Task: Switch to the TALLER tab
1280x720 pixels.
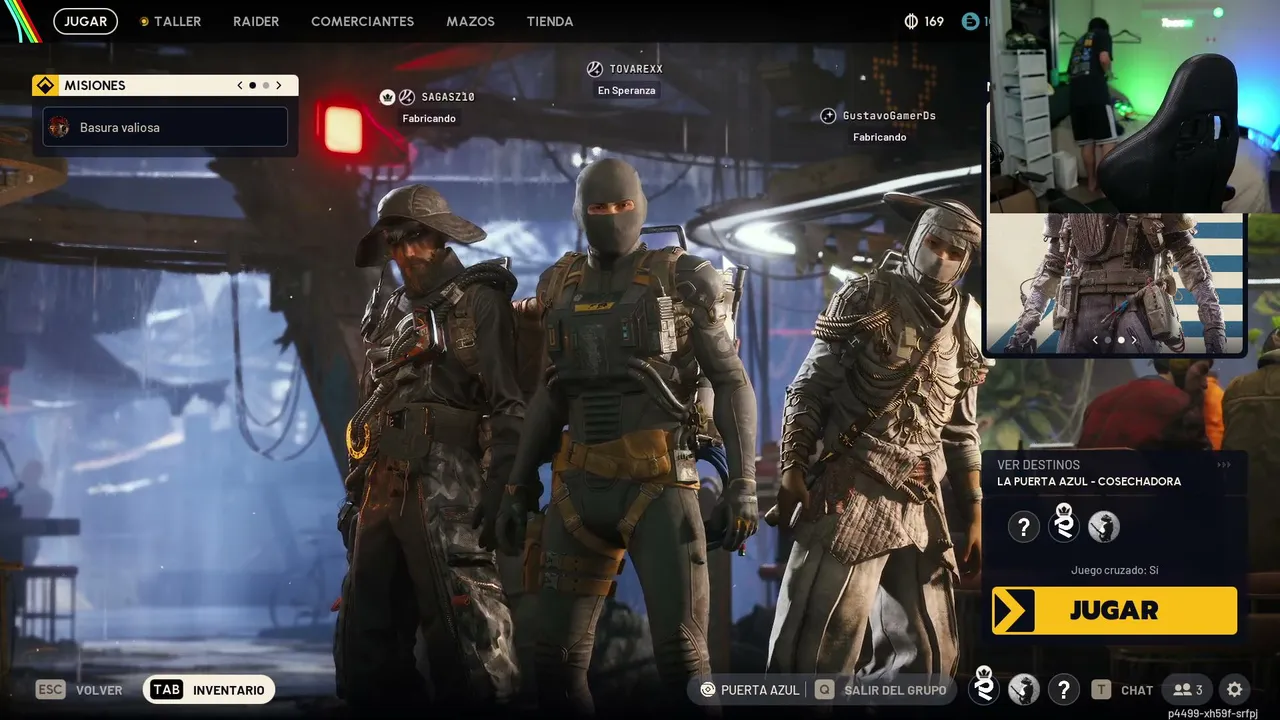Action: (x=171, y=21)
